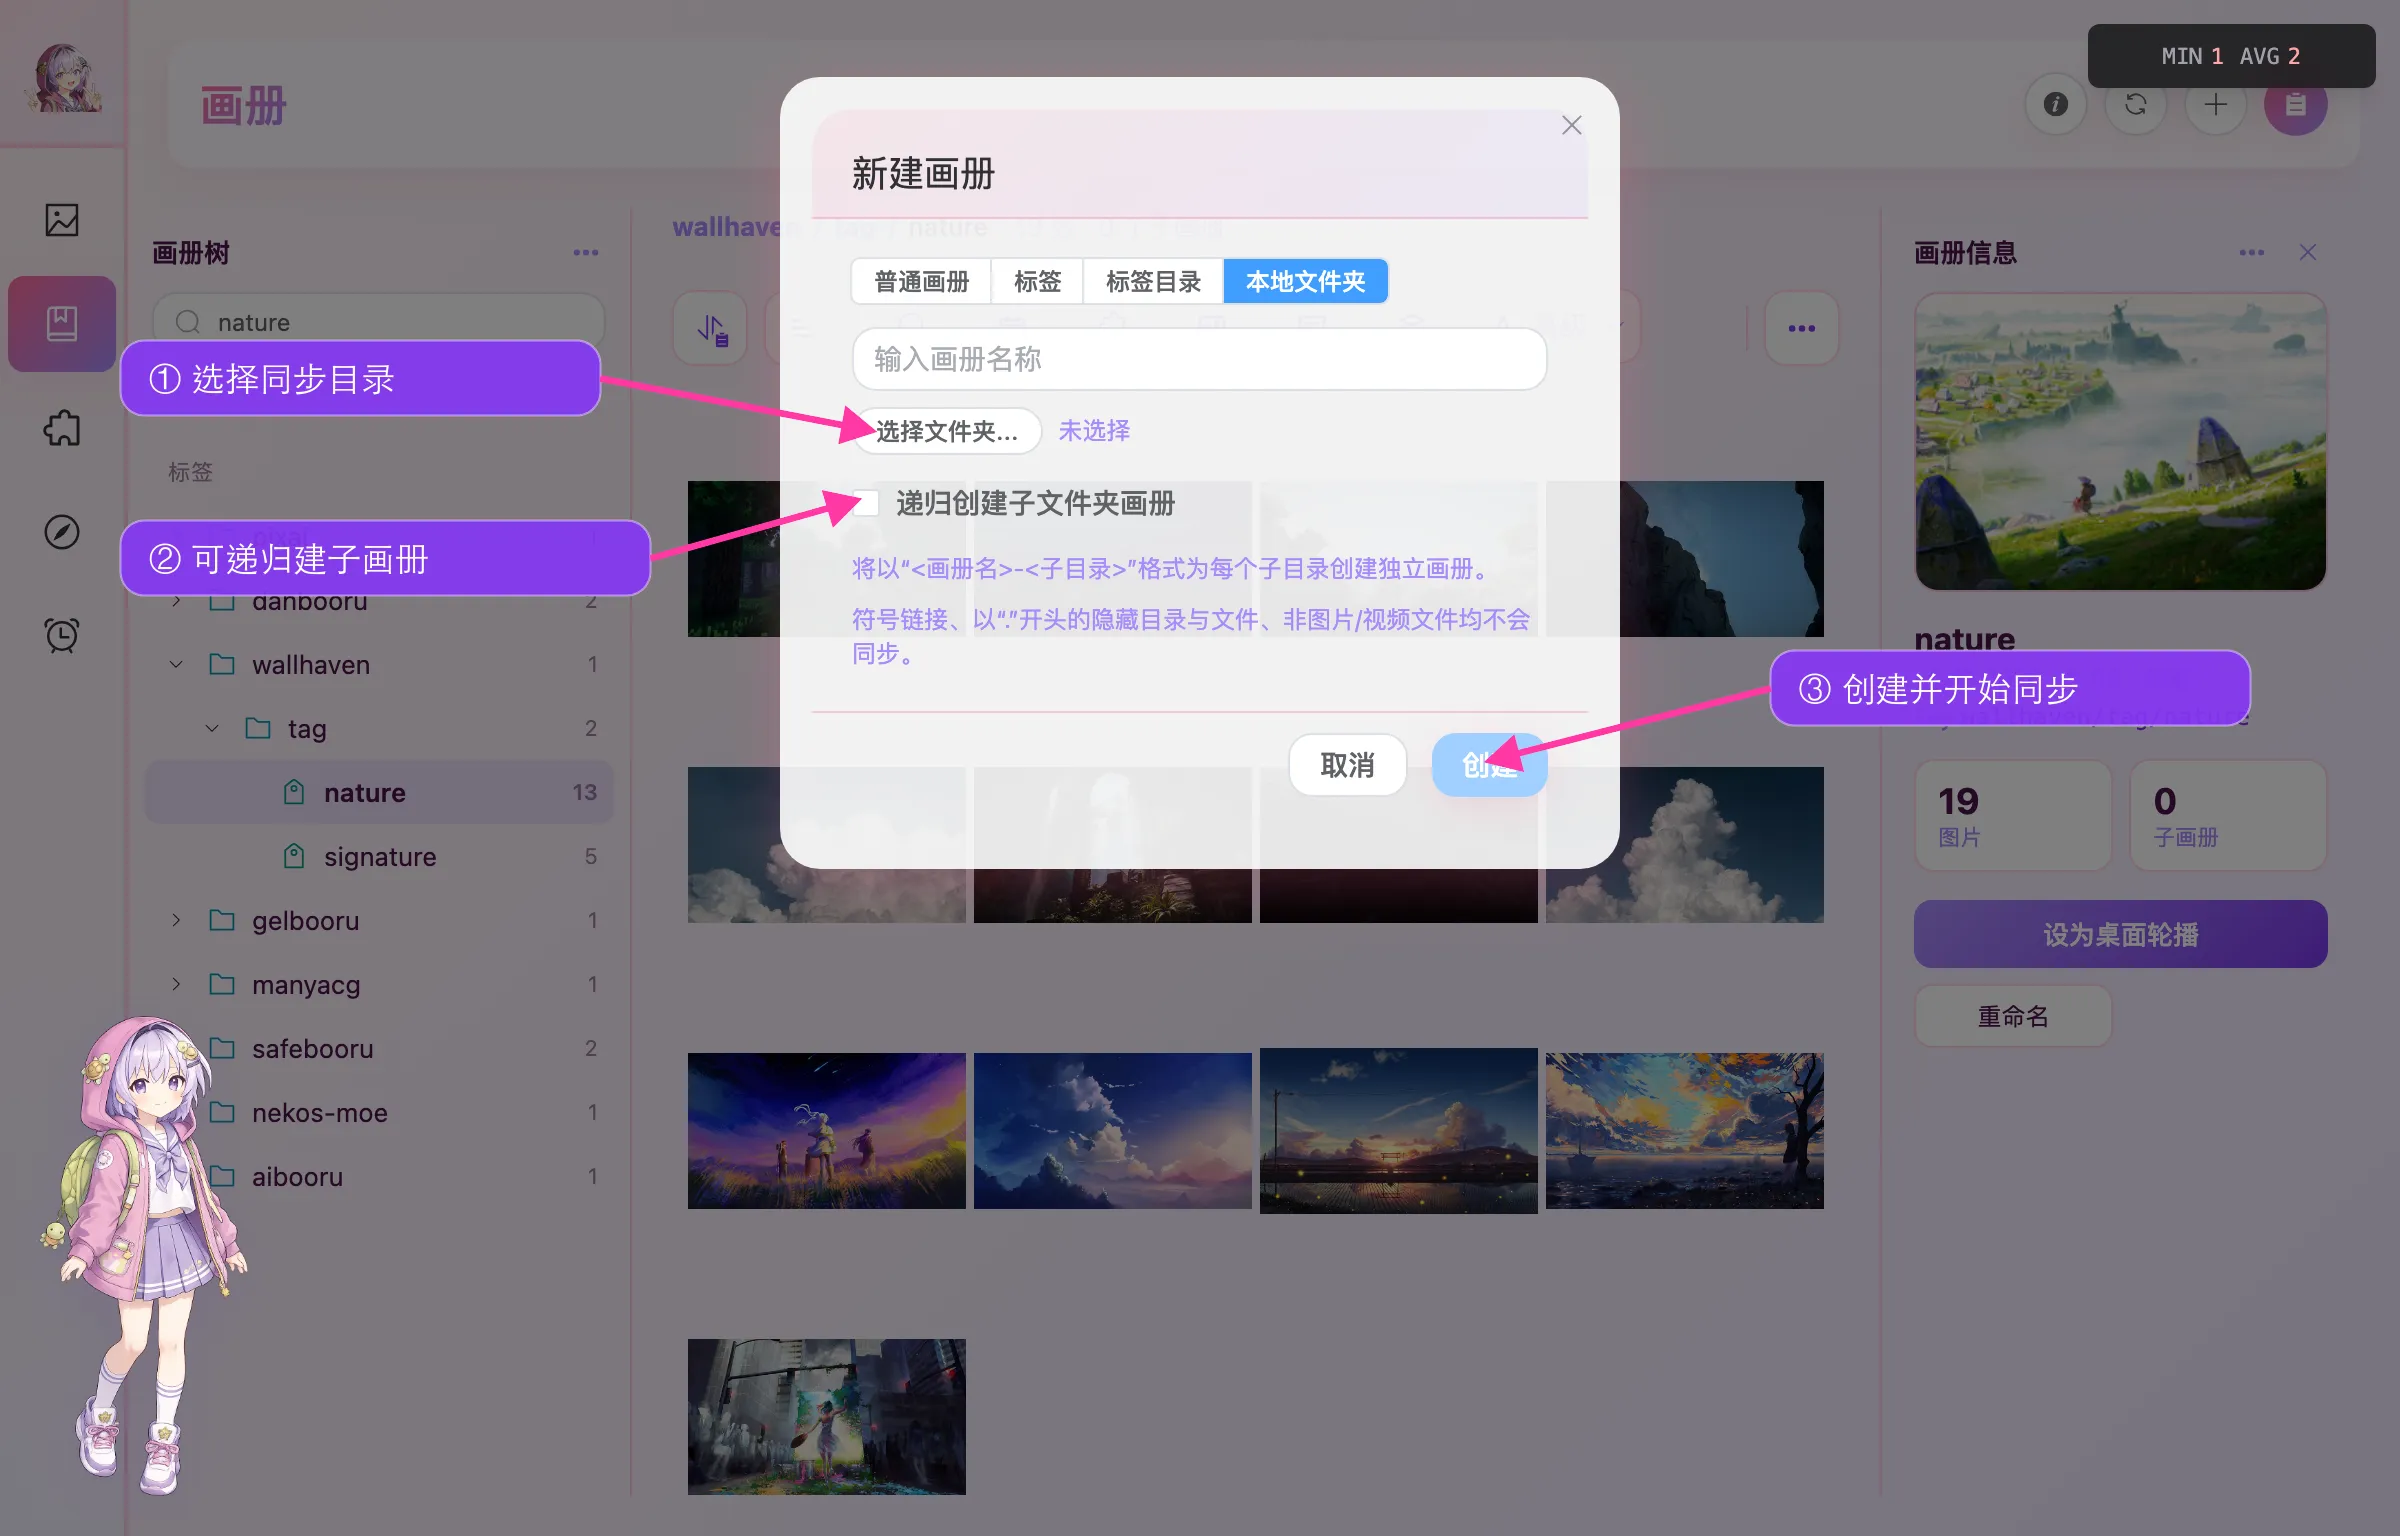Click the plus add icon in the header

pos(2216,104)
